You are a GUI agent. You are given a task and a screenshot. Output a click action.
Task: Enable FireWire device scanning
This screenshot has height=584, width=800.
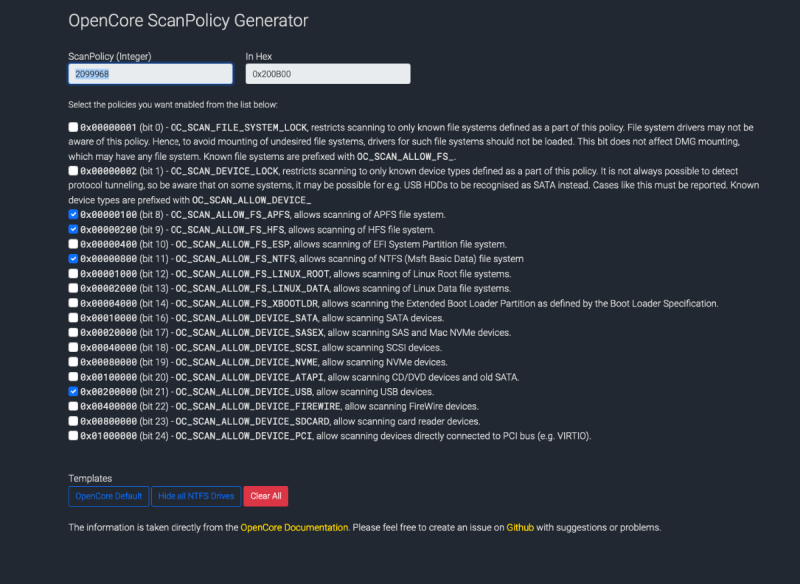pyautogui.click(x=72, y=407)
